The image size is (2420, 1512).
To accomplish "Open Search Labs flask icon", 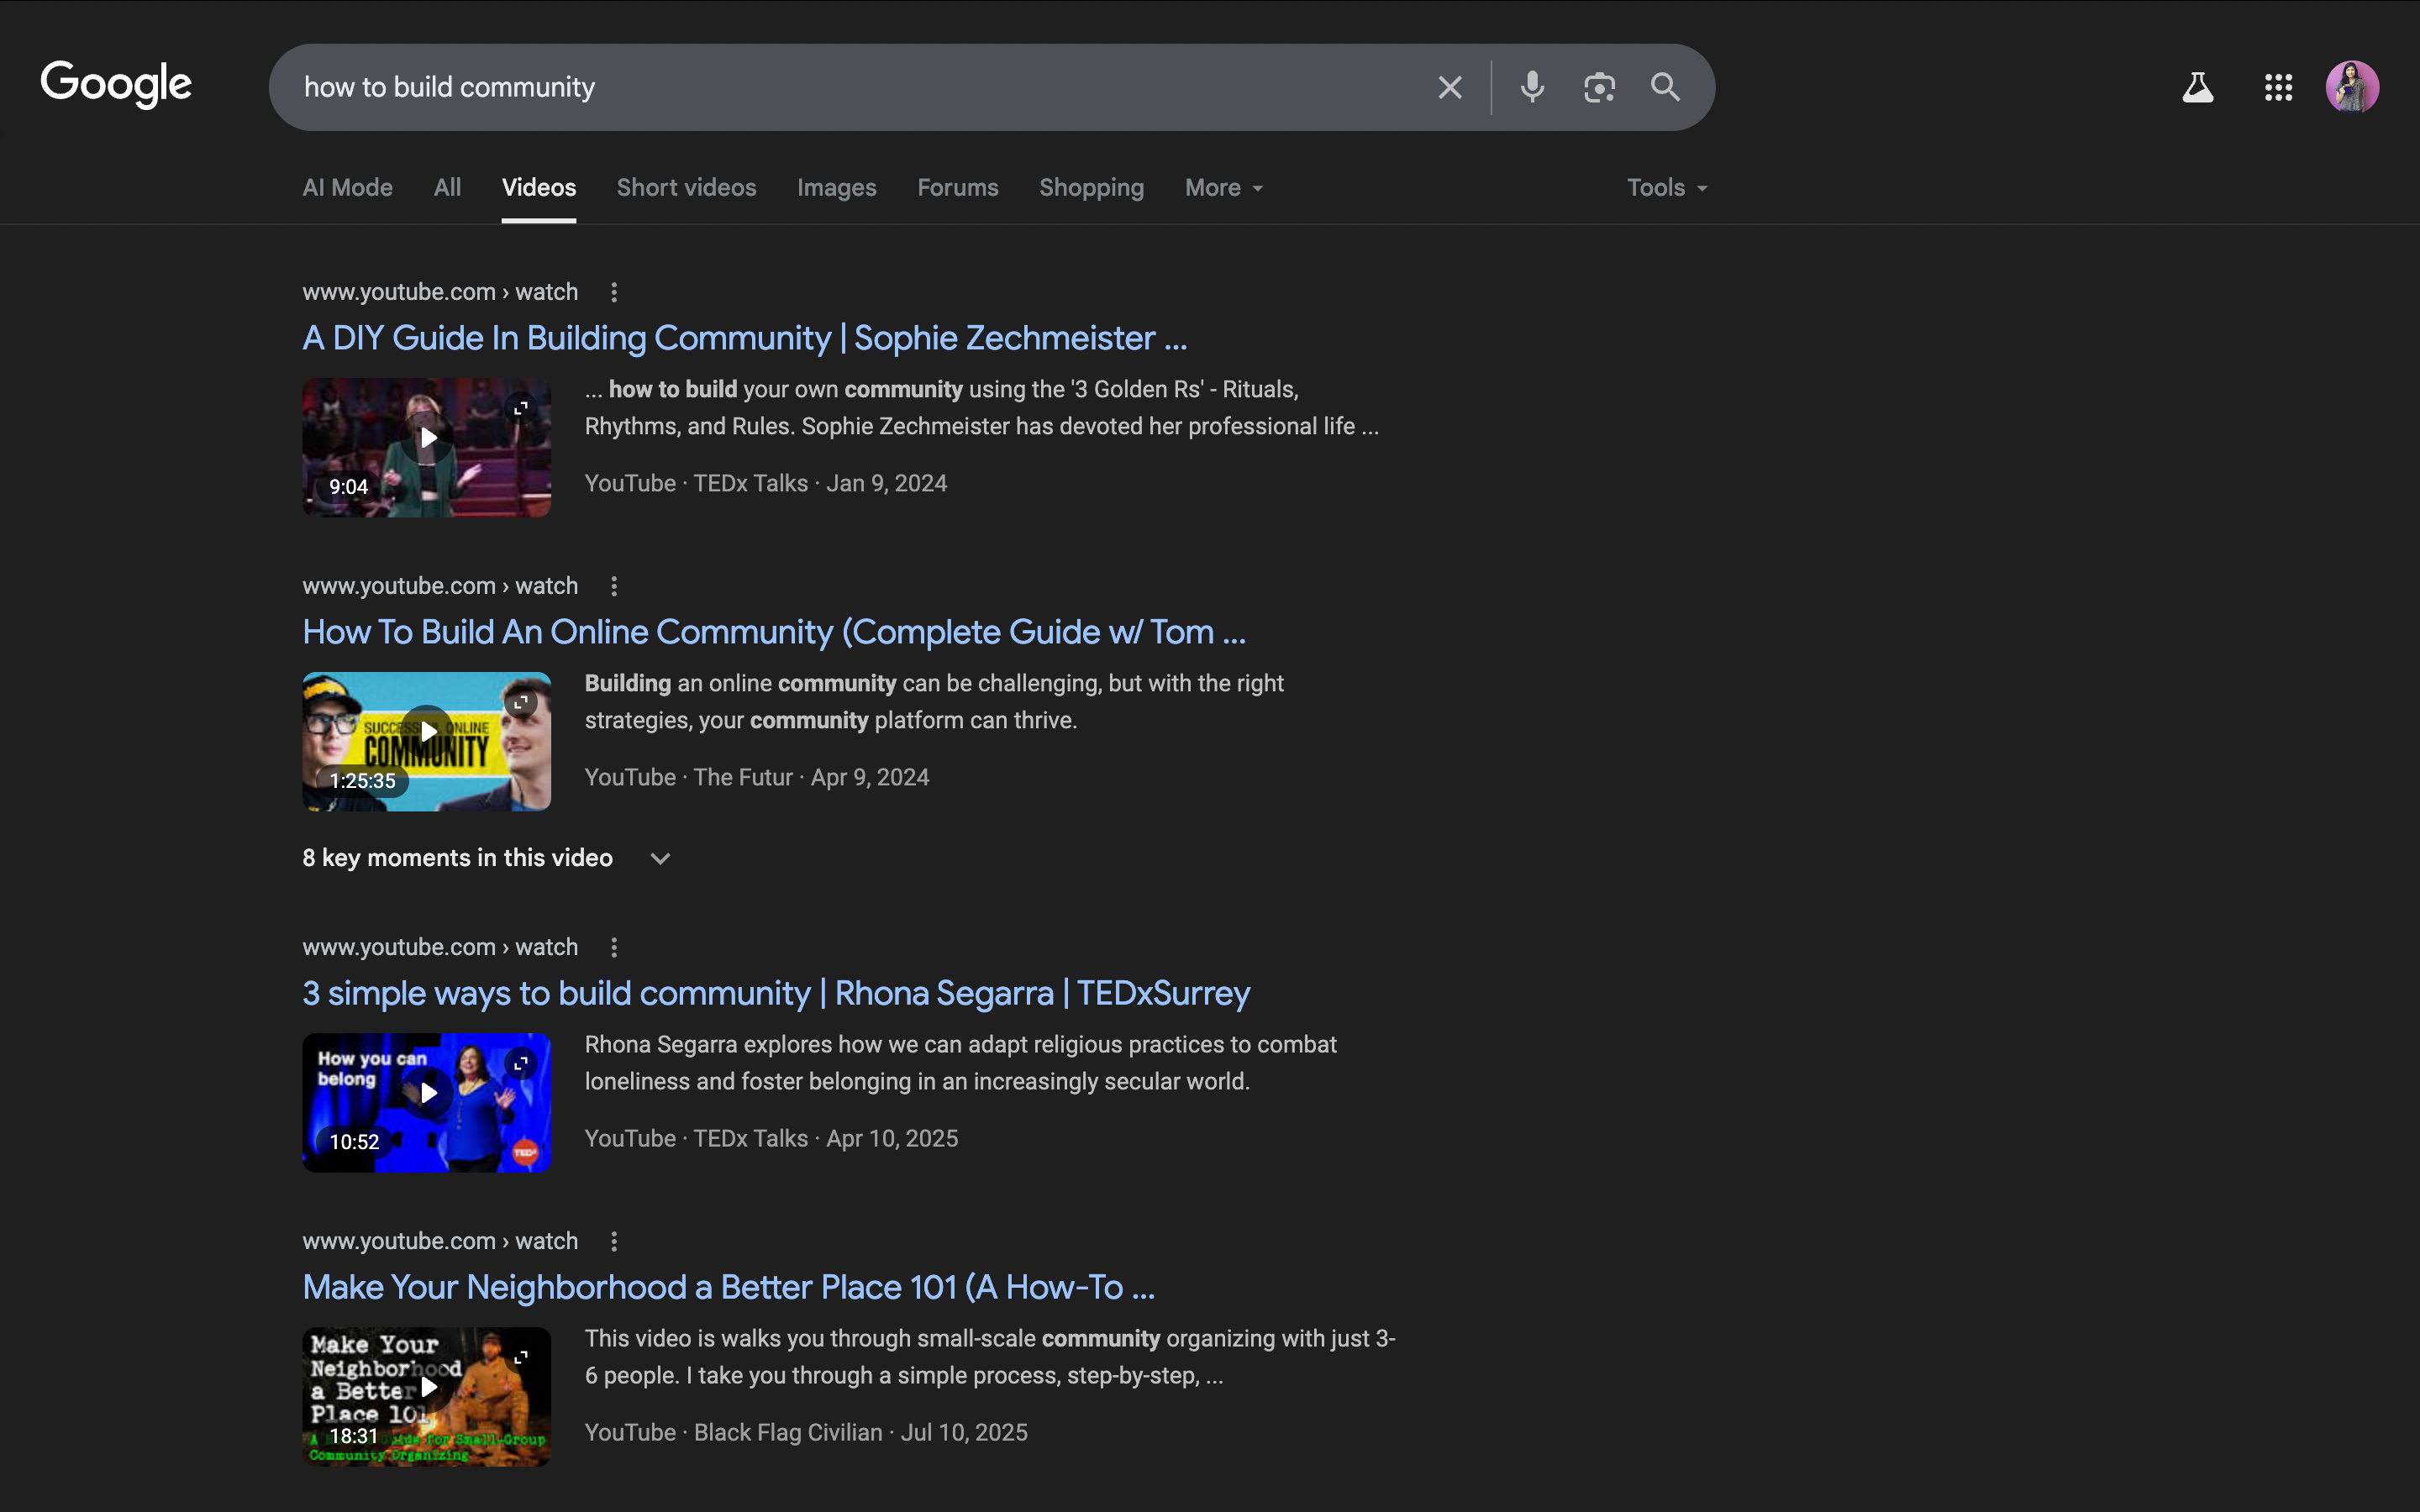I will [x=2197, y=88].
